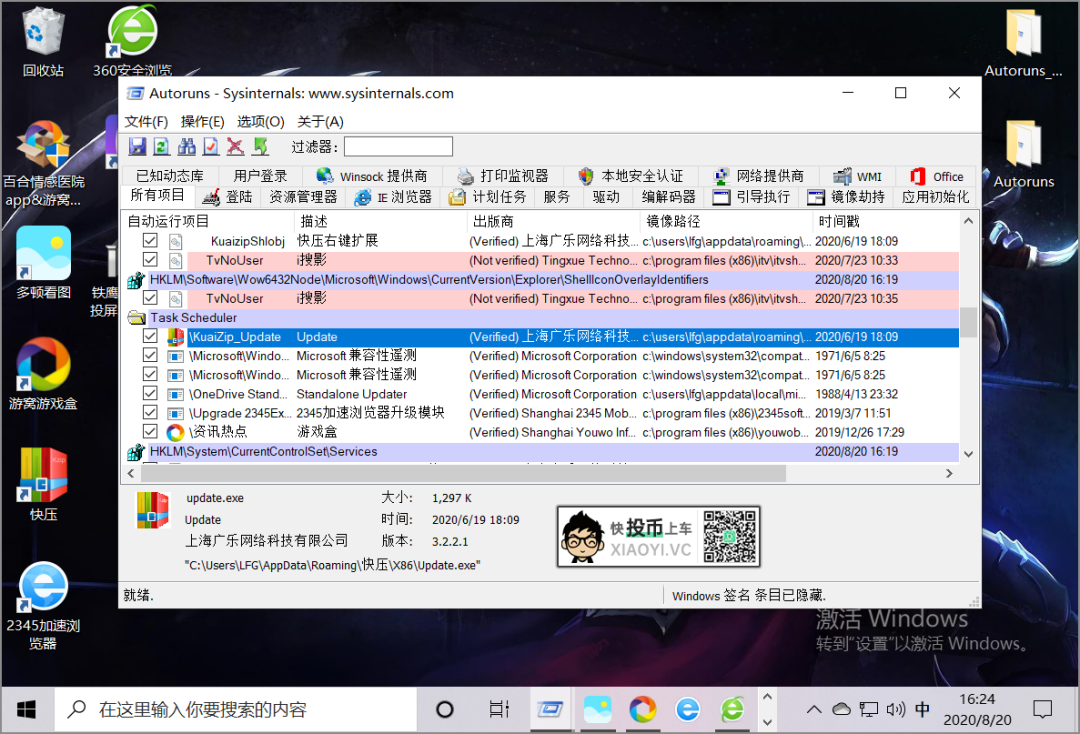
Task: Open Find using the binoculars icon
Action: (187, 147)
